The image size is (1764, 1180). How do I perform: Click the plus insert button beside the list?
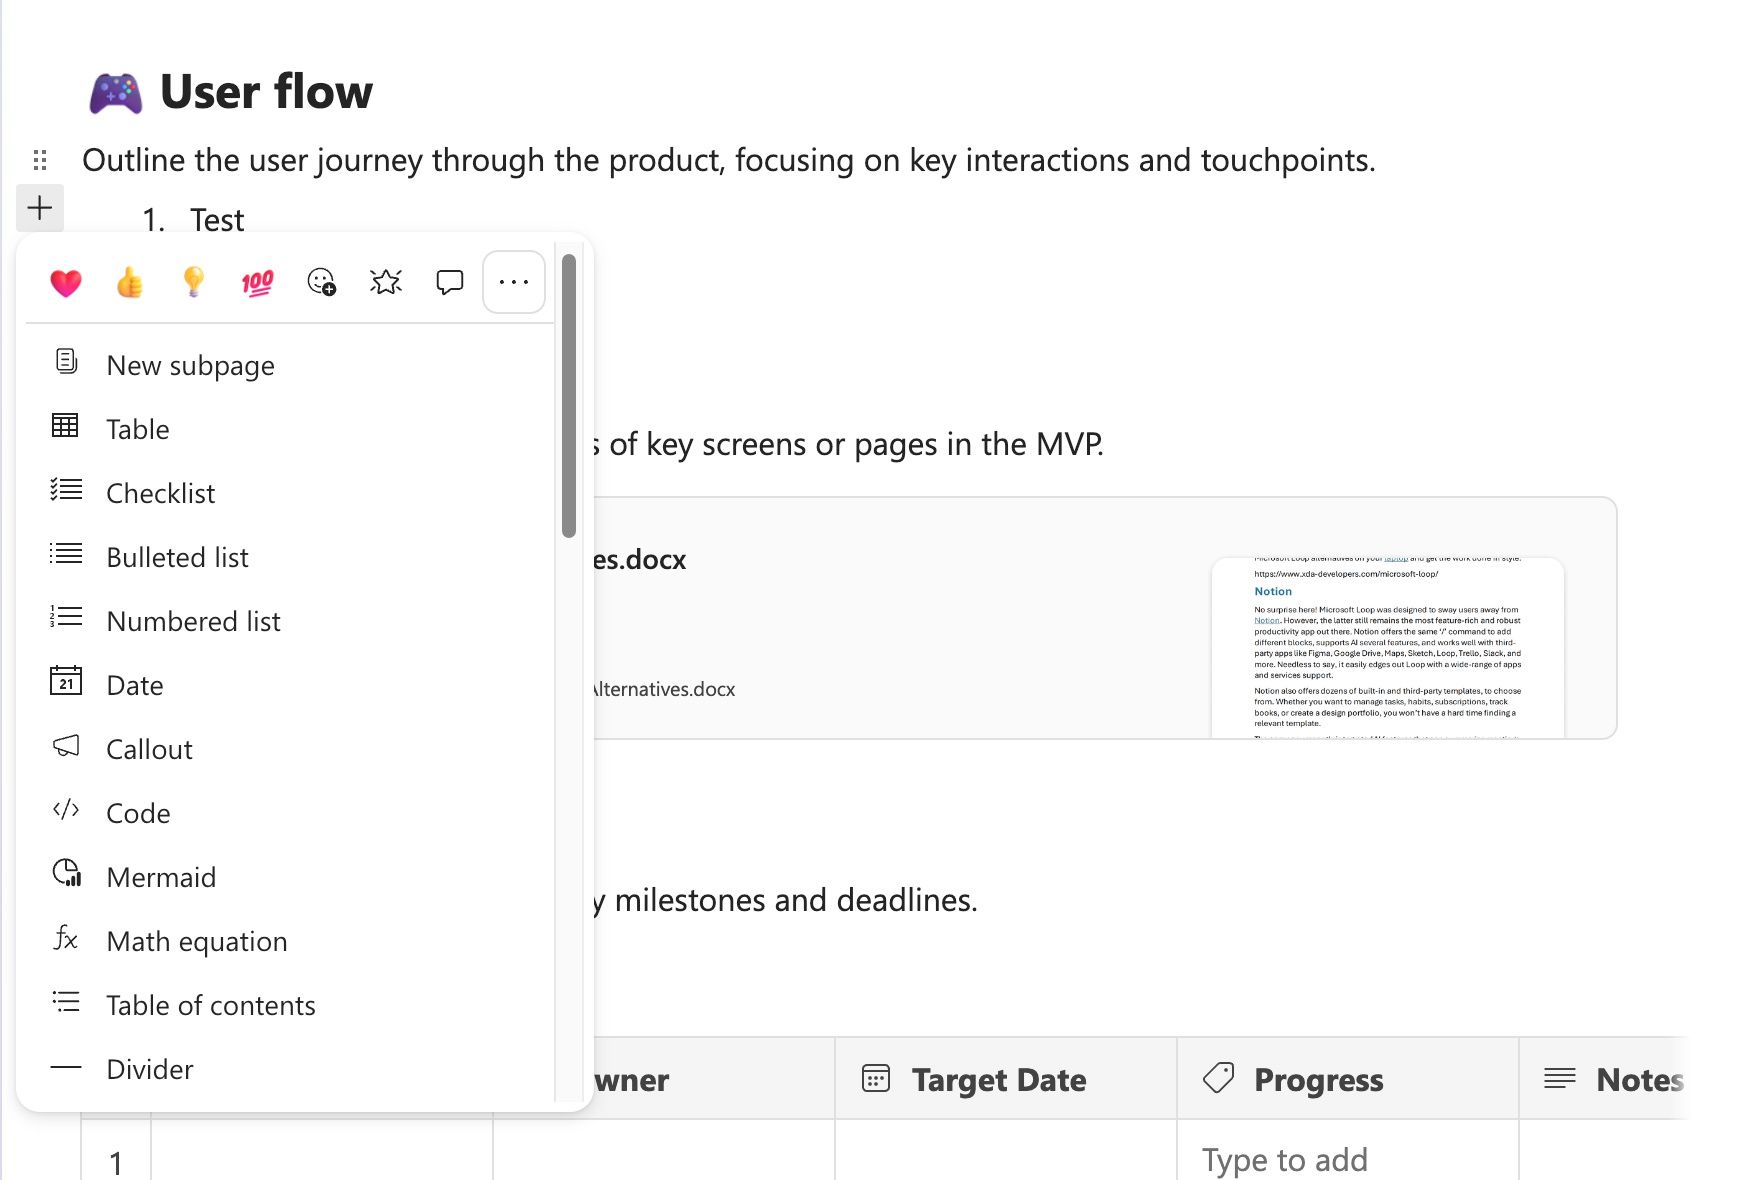point(40,208)
